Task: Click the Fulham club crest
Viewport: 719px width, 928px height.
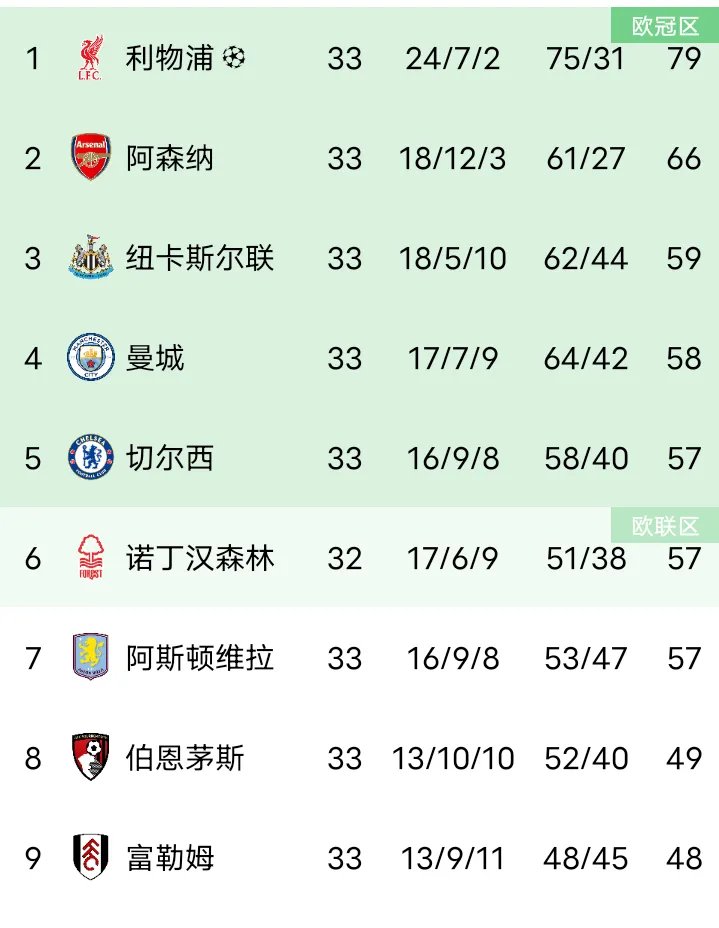Action: [91, 856]
